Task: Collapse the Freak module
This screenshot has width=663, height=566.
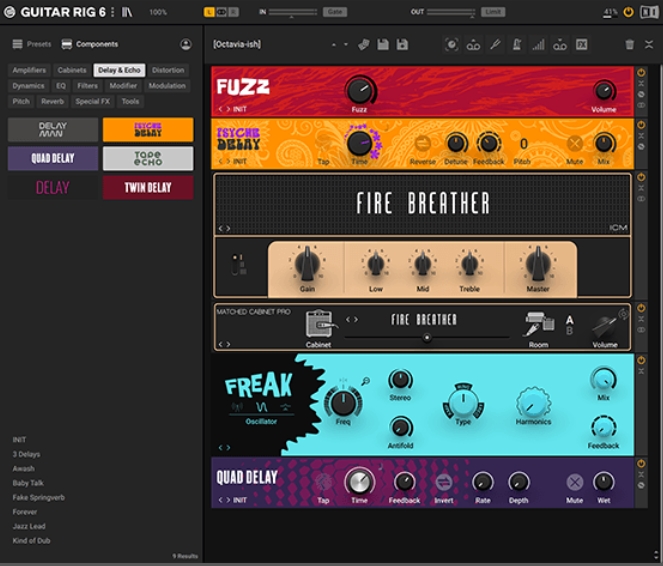Action: point(641,371)
